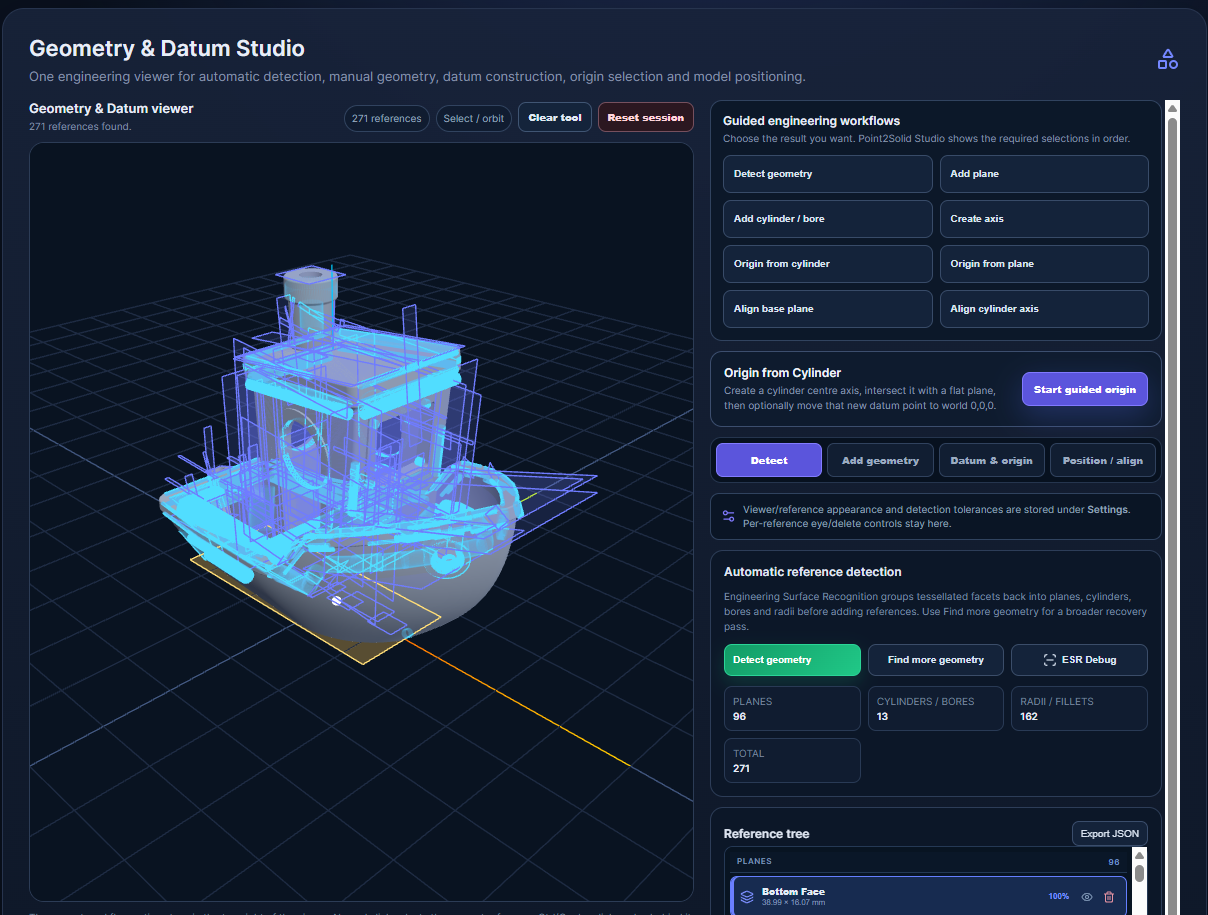
Task: Export the reference tree as JSON
Action: click(1110, 834)
